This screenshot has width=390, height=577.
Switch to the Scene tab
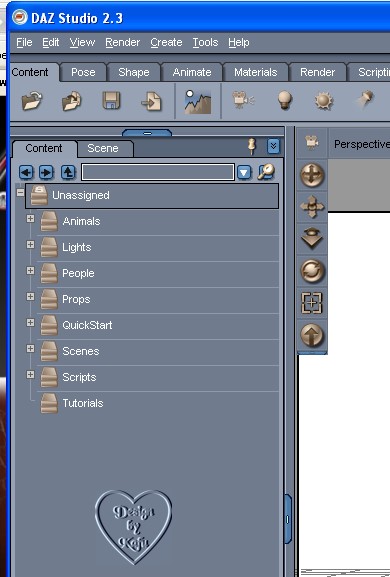[103, 148]
